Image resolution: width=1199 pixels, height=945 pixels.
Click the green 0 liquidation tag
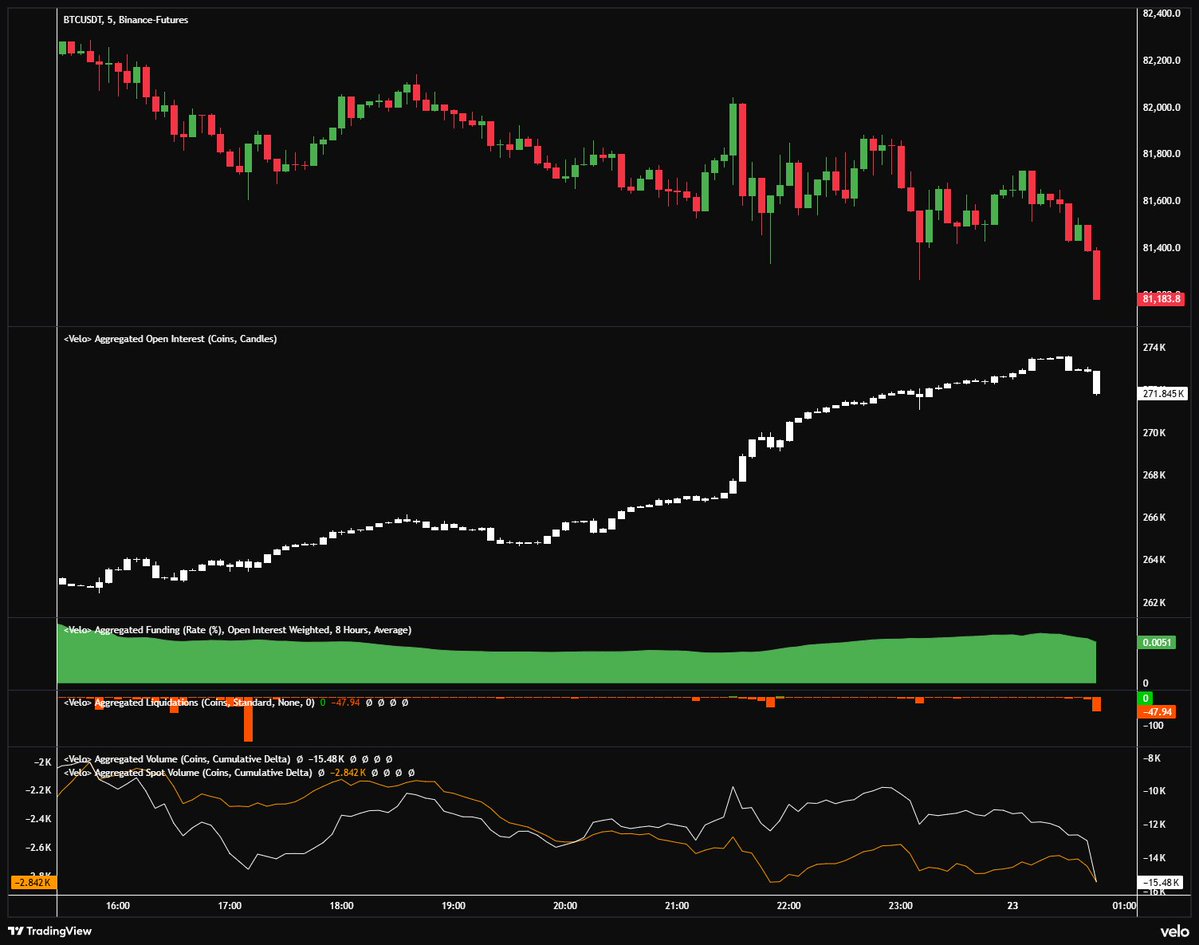1145,698
